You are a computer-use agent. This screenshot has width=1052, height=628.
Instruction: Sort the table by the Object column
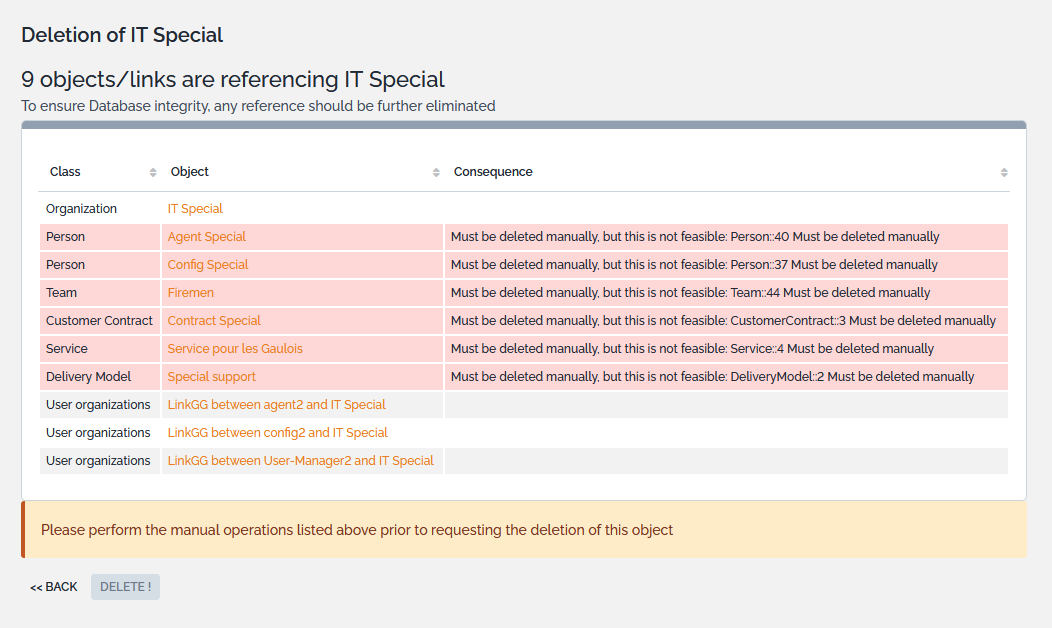[435, 171]
